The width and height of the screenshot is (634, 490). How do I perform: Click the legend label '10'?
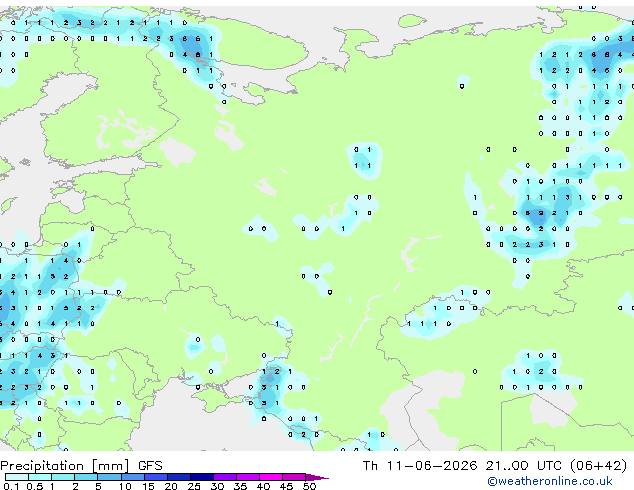125,486
